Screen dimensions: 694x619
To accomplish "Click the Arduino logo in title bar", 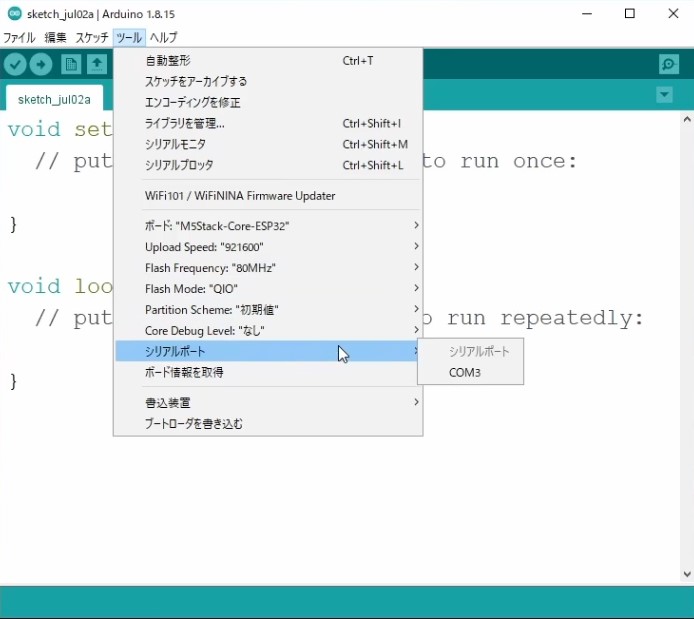I will [15, 14].
